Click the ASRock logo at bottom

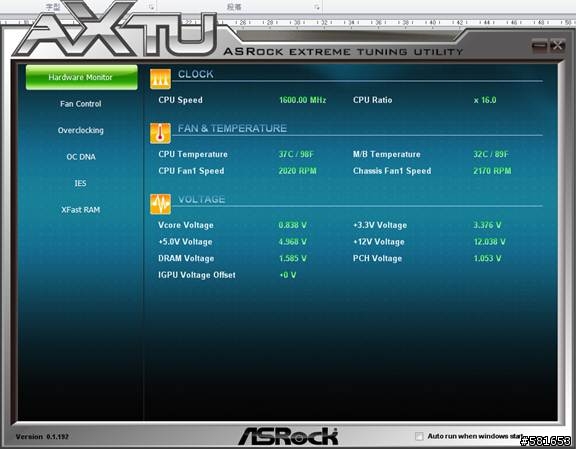click(x=289, y=436)
